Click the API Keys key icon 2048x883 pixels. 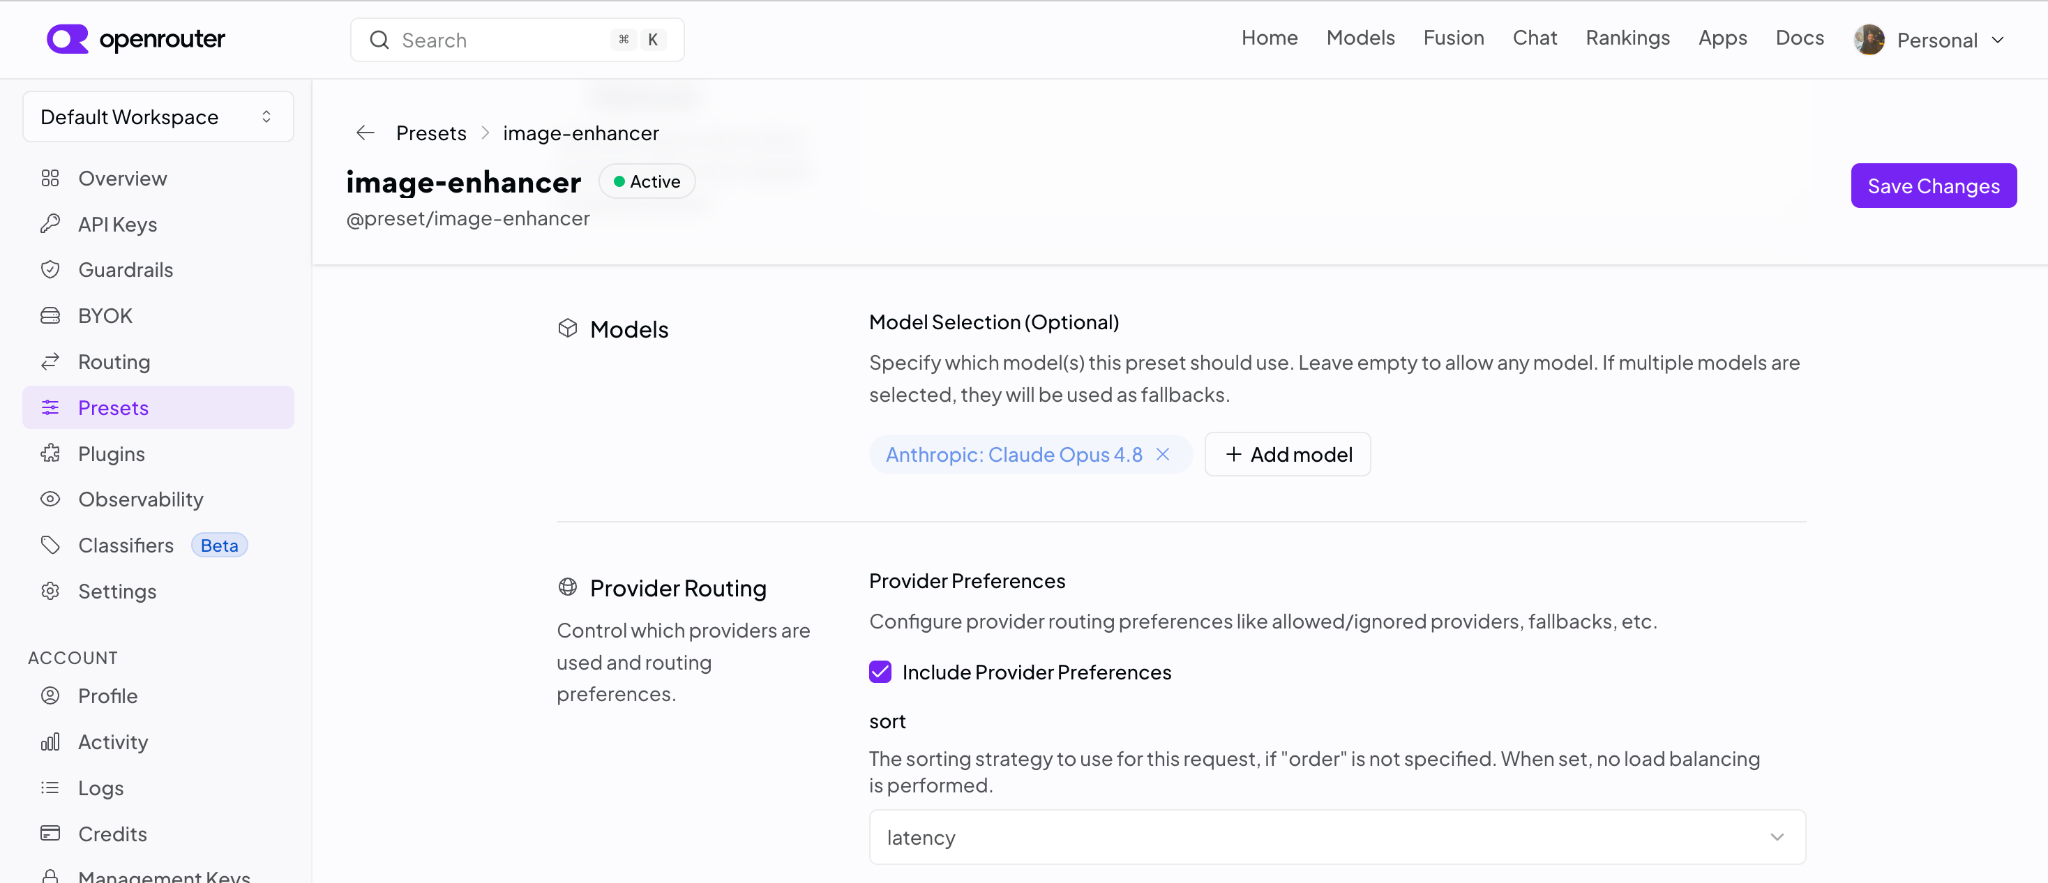[50, 224]
